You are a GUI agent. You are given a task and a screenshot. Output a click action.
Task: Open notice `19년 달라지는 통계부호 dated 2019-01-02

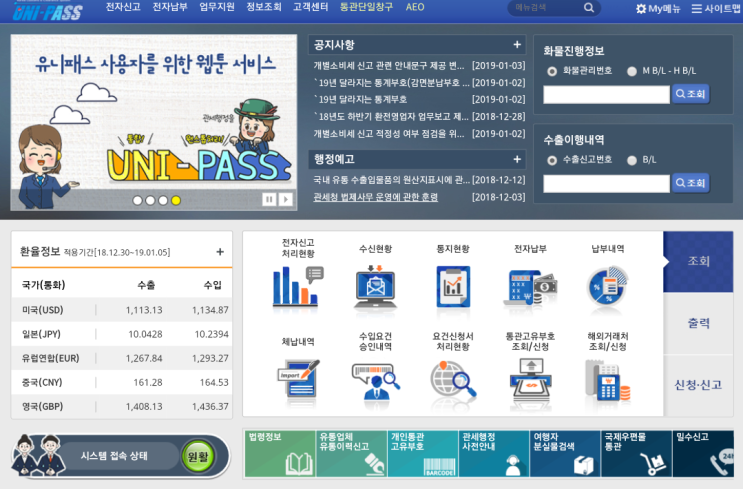pos(360,100)
